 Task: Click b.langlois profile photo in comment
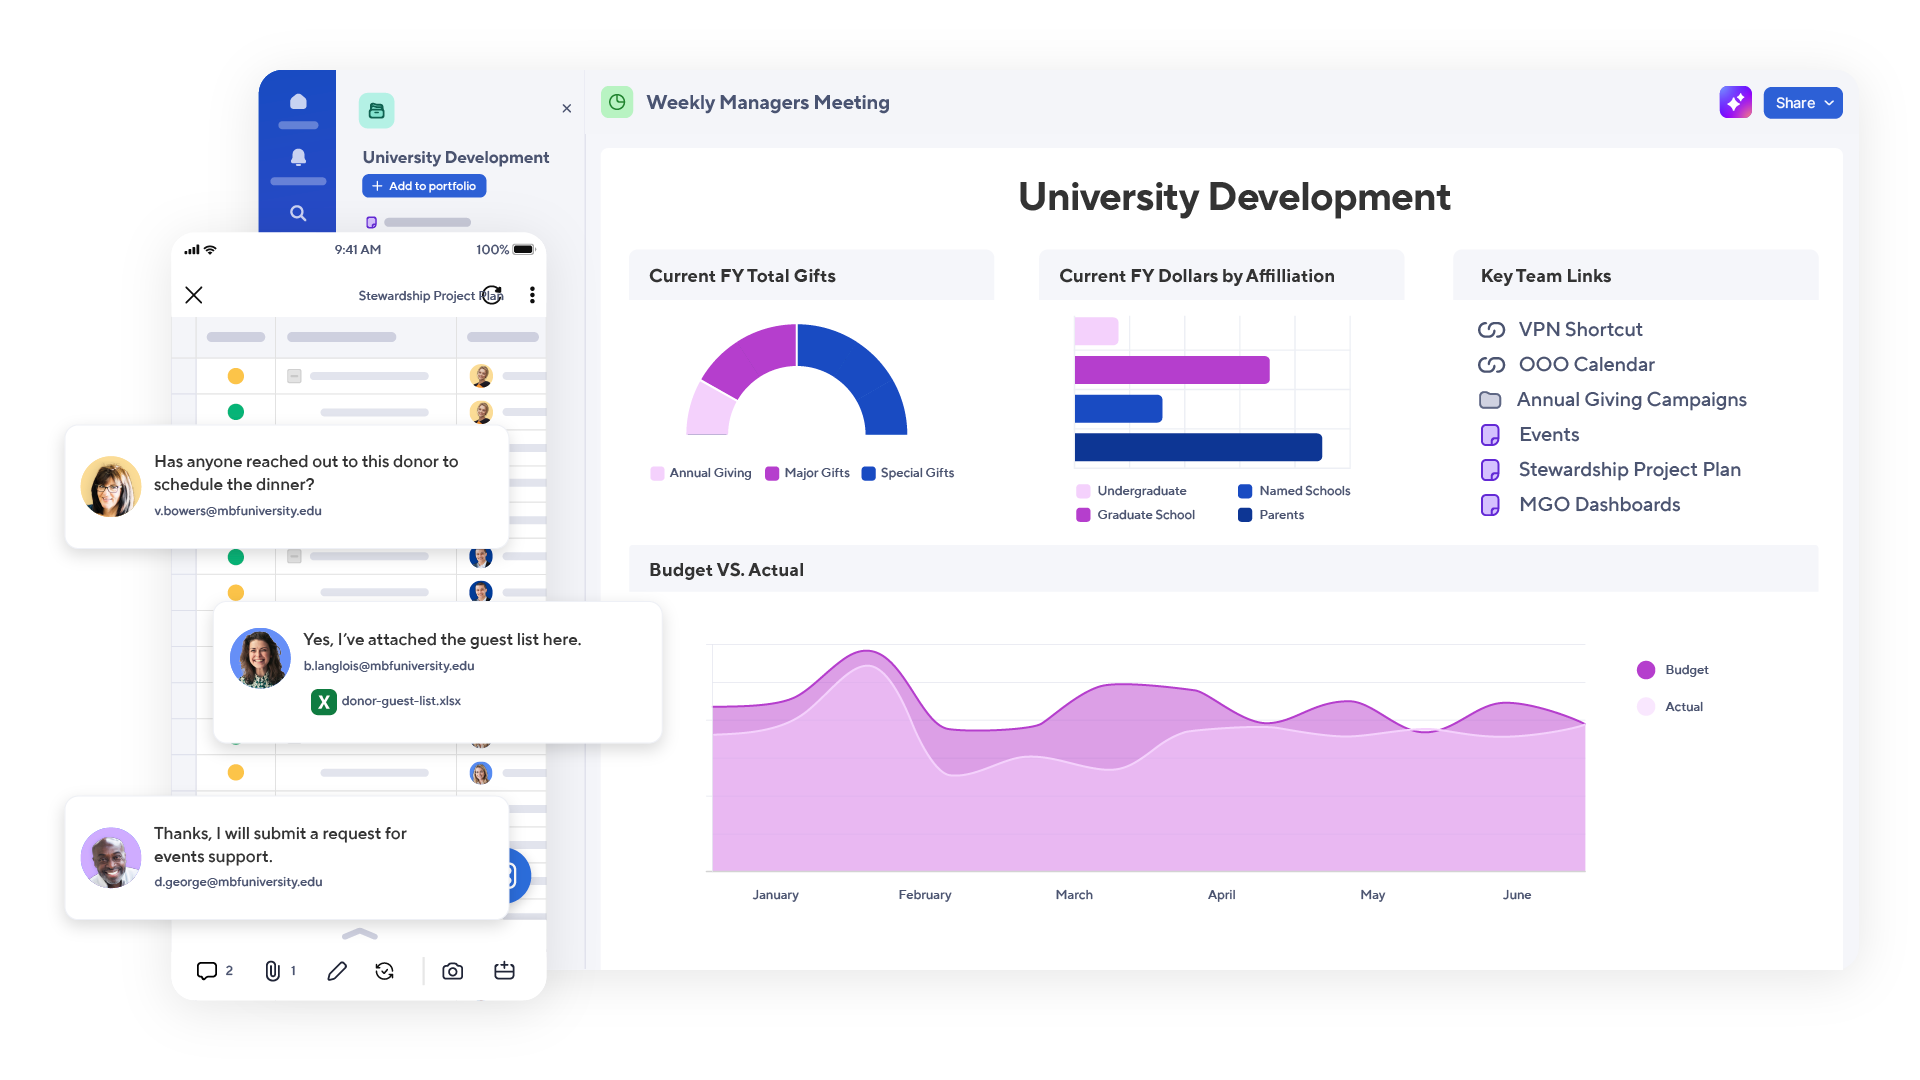pos(260,658)
